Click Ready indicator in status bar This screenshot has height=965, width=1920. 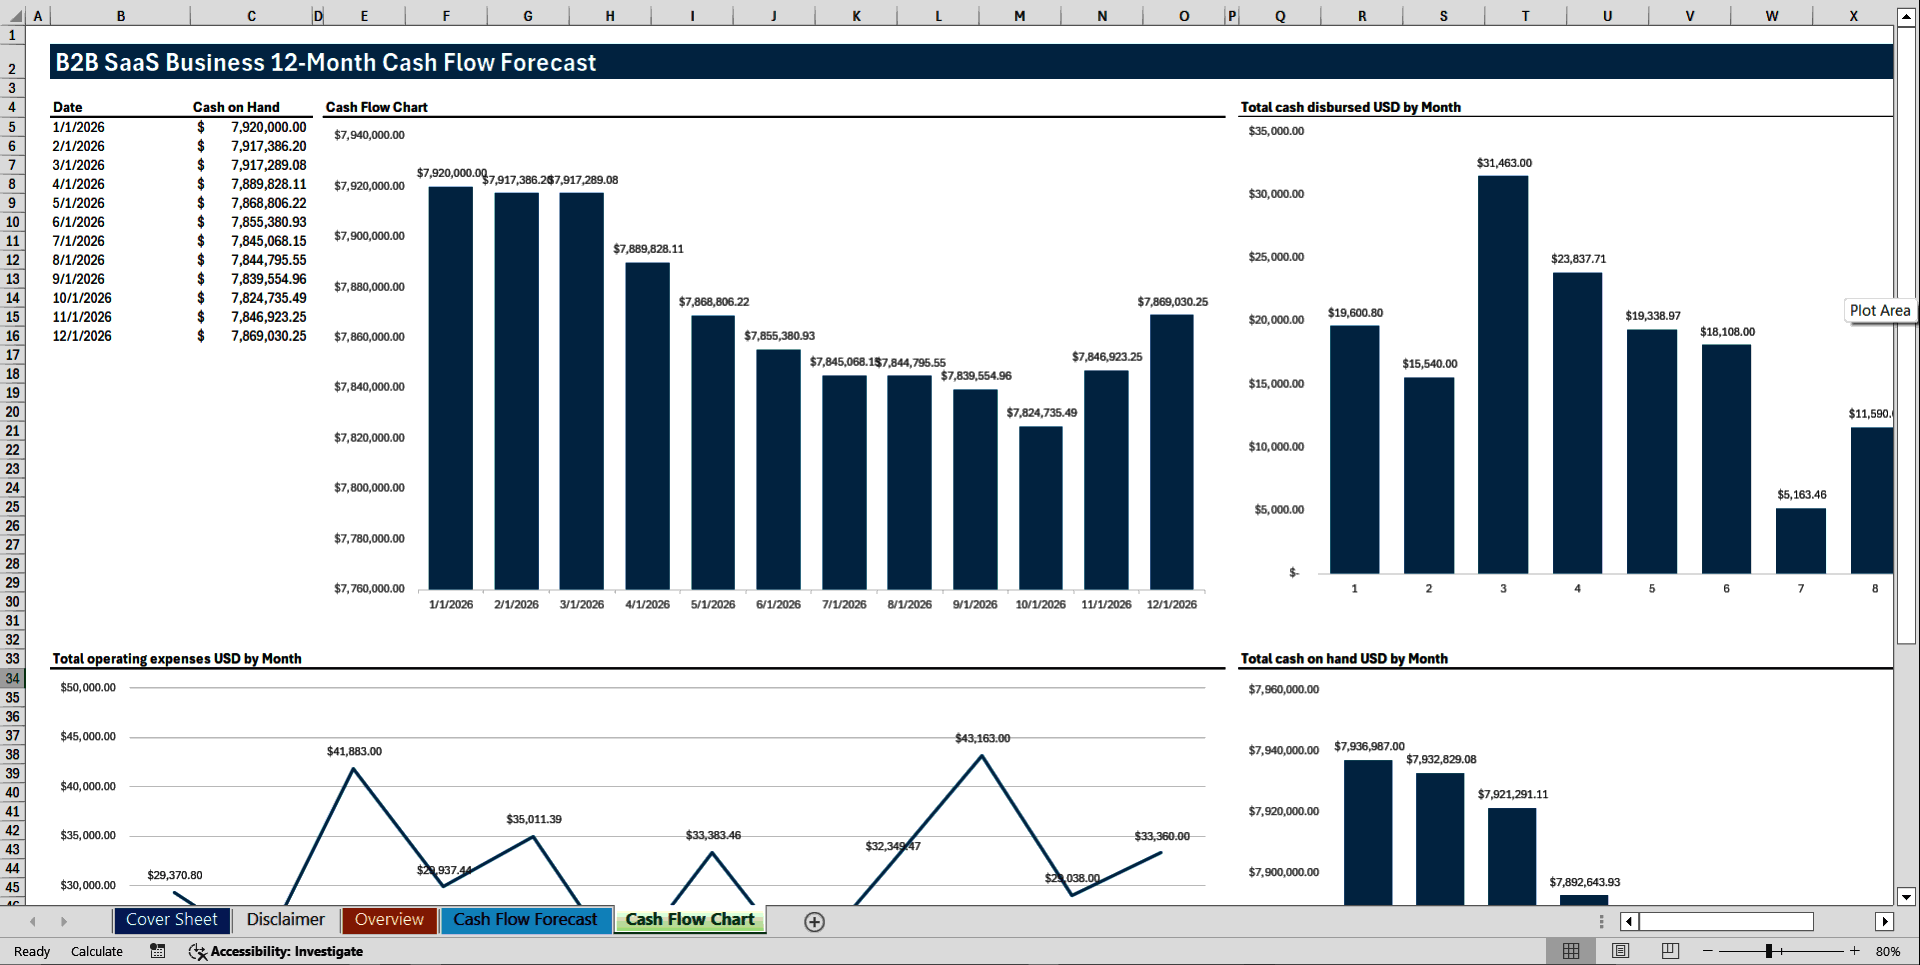31,951
